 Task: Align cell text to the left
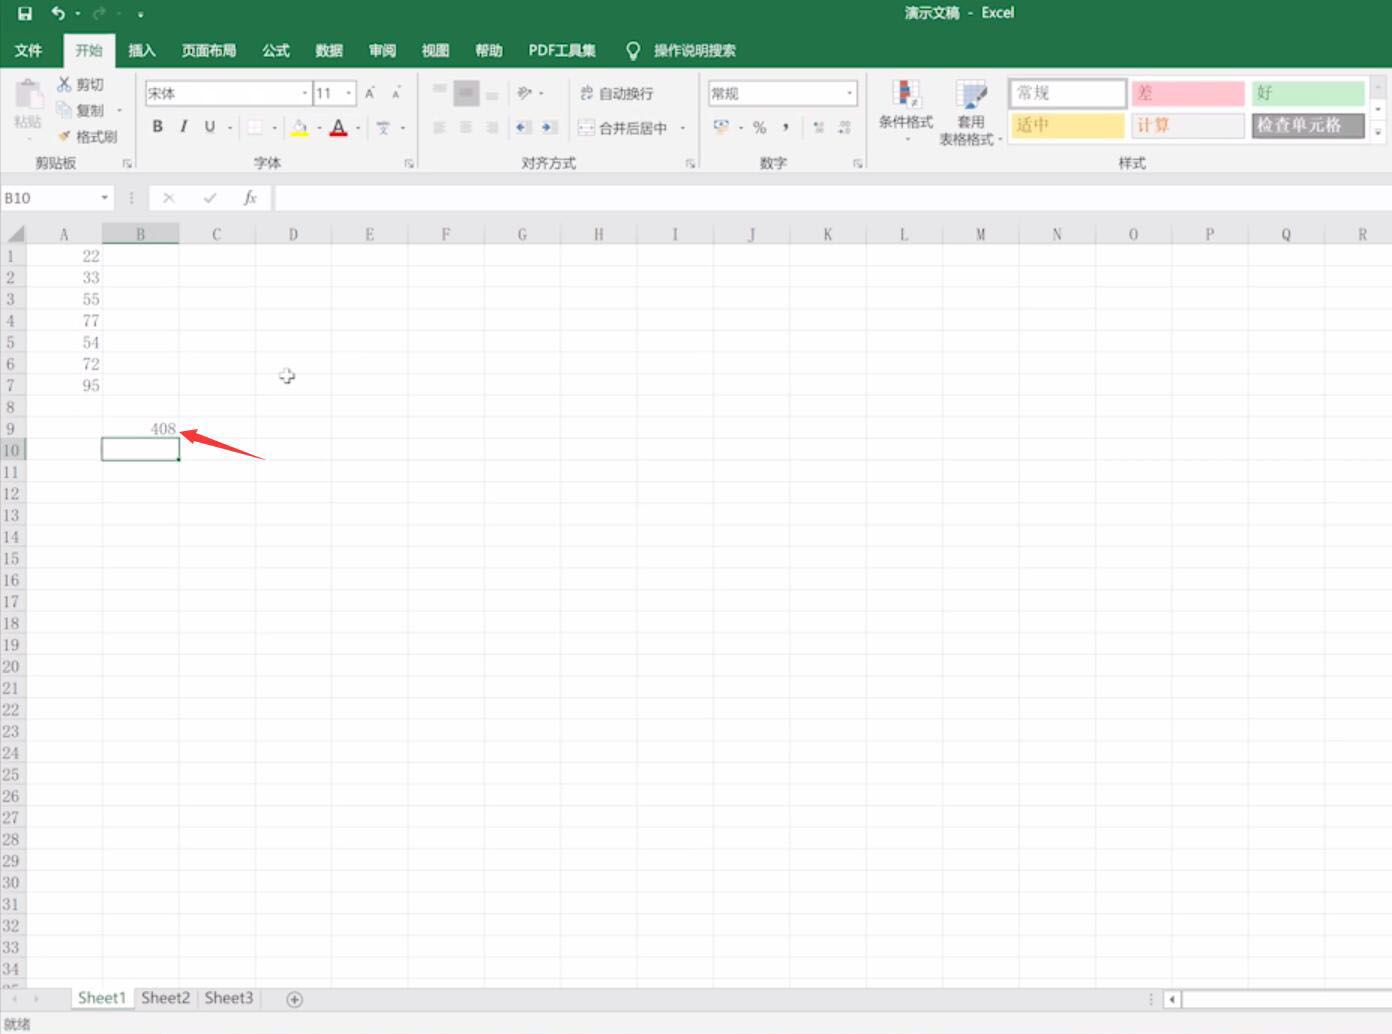point(439,127)
